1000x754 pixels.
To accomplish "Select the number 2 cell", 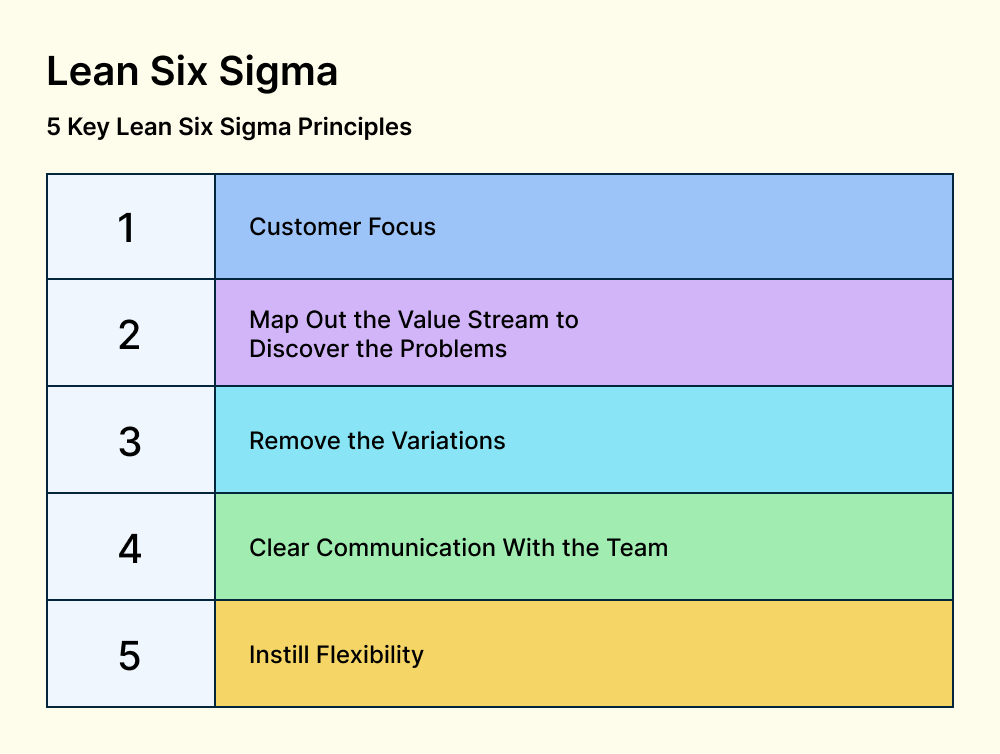I will pyautogui.click(x=130, y=334).
